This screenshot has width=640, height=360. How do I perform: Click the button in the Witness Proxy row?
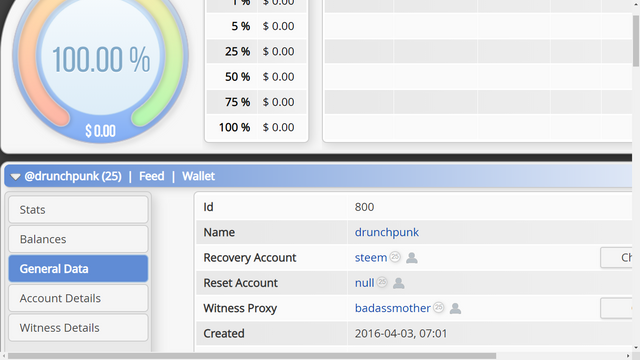point(616,308)
